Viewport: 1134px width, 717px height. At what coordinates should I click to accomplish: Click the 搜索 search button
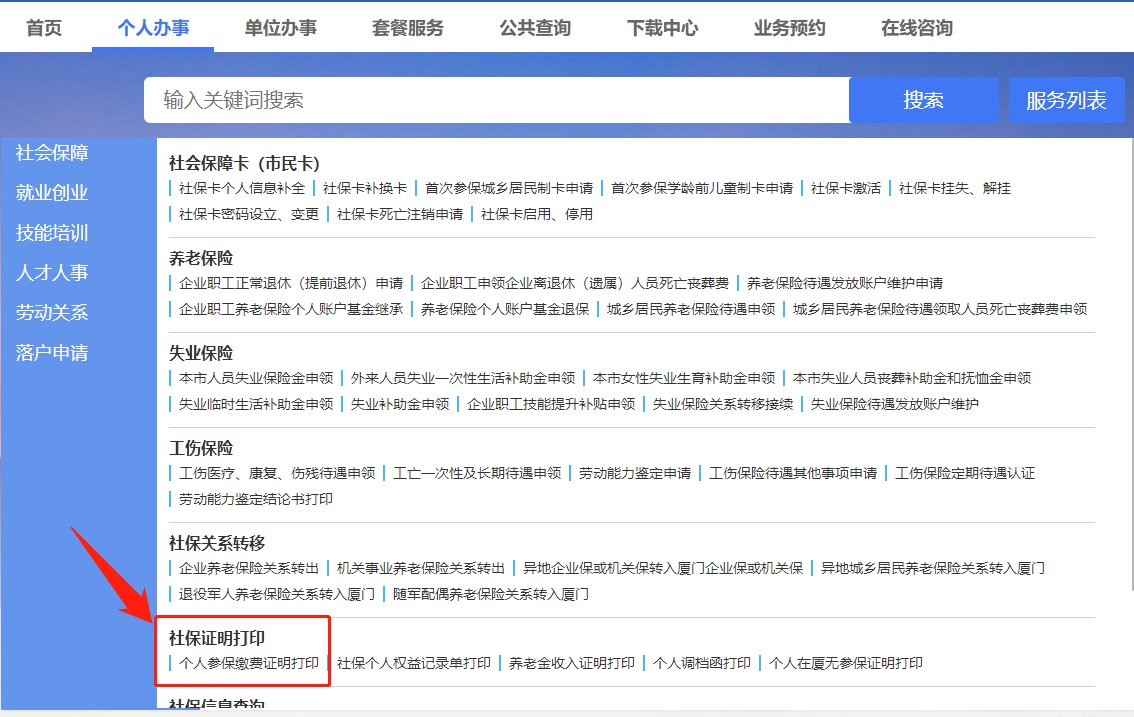tap(923, 100)
